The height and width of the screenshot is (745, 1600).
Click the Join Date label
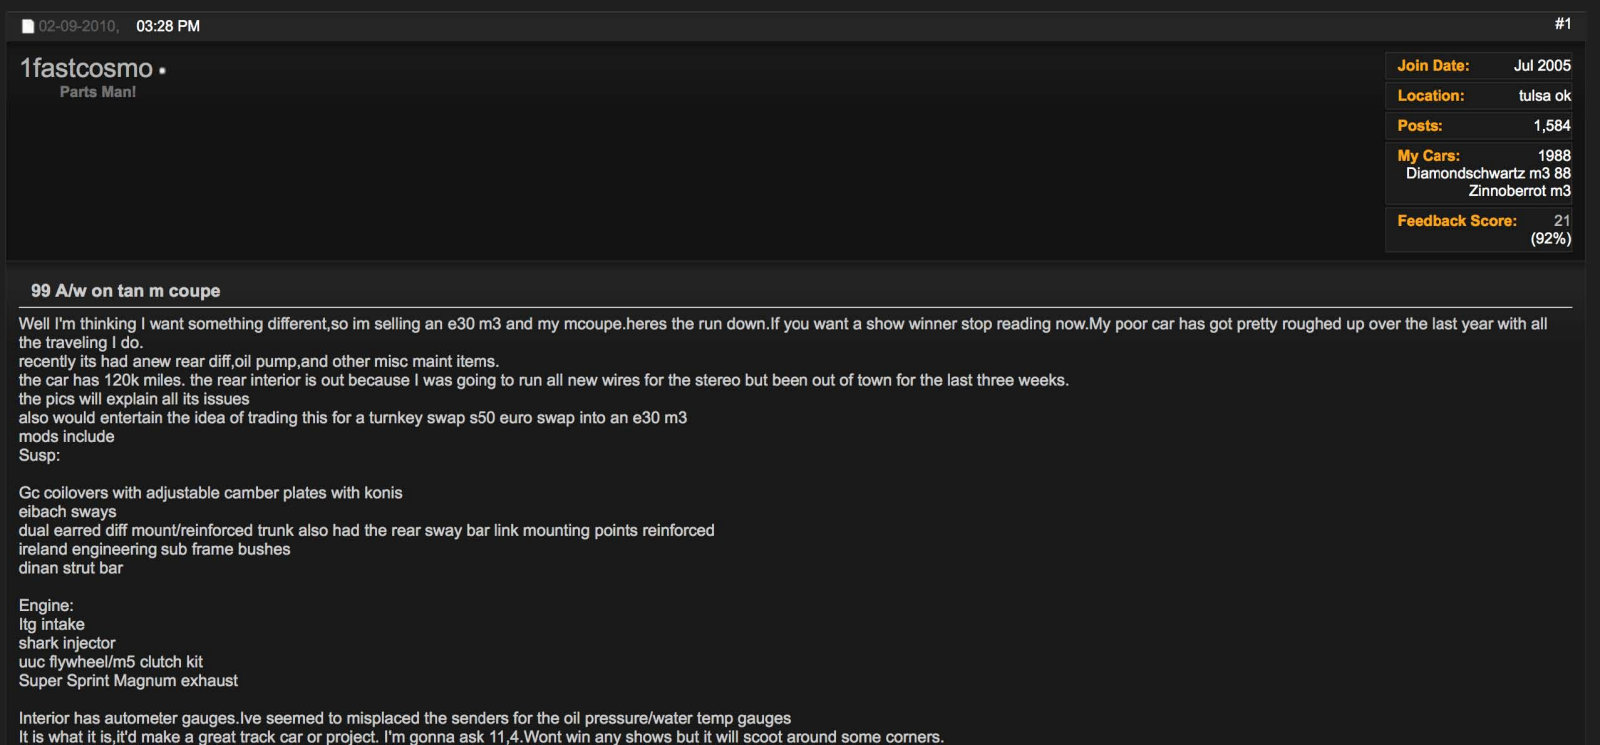pos(1433,66)
